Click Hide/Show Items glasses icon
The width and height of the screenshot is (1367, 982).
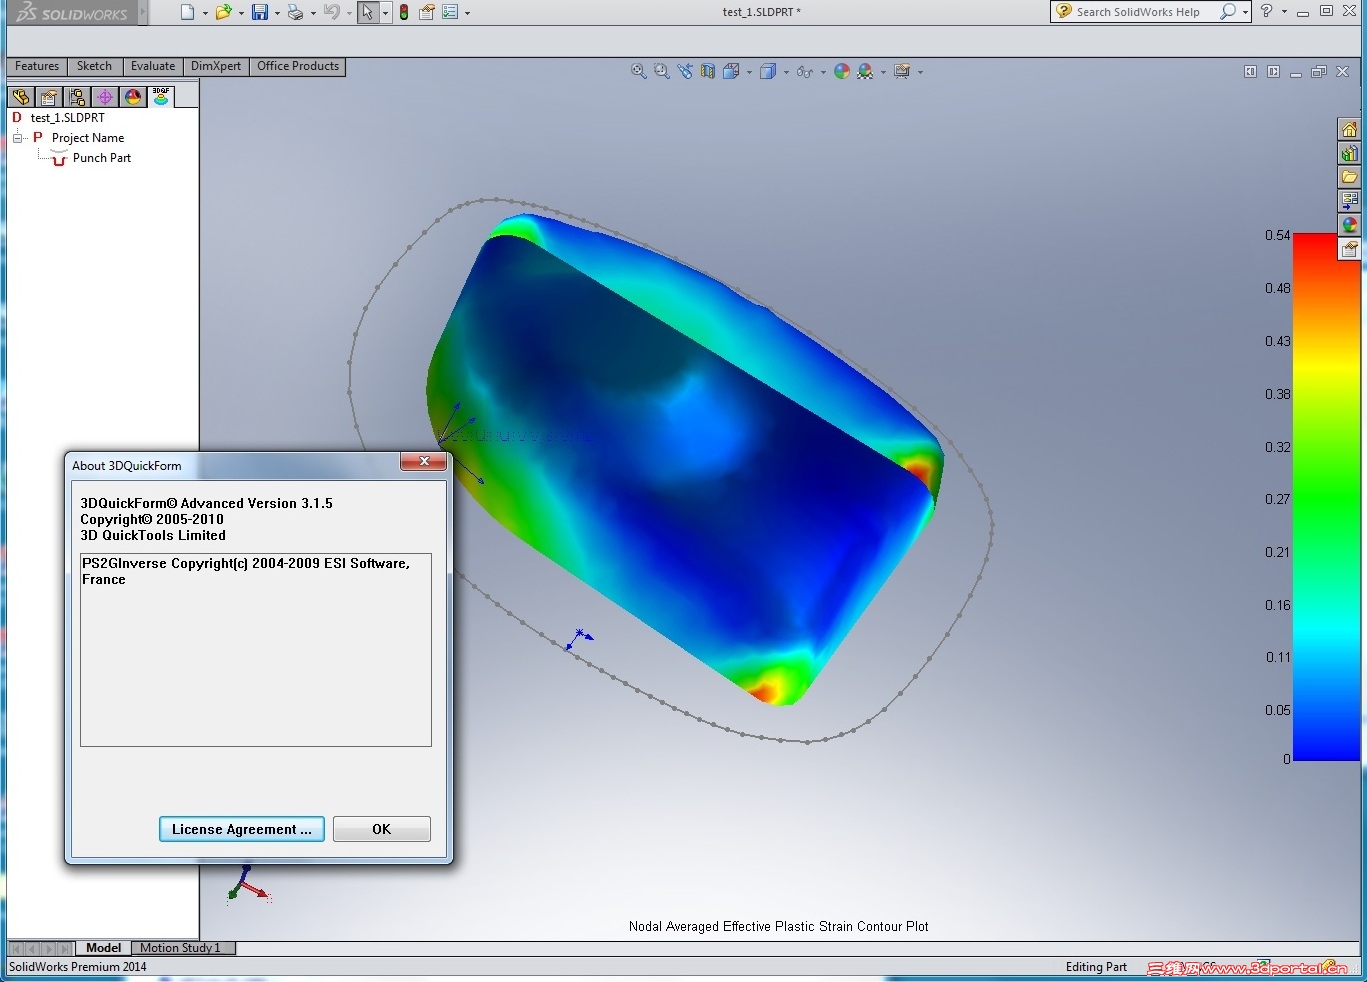[x=804, y=71]
